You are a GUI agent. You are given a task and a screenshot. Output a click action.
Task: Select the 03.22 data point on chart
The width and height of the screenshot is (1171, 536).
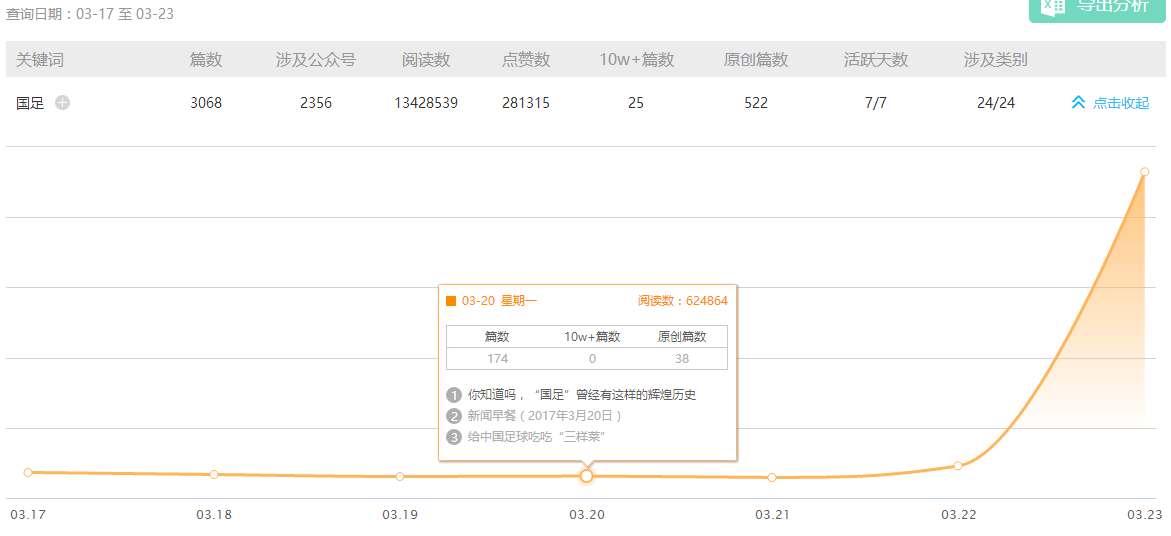958,466
